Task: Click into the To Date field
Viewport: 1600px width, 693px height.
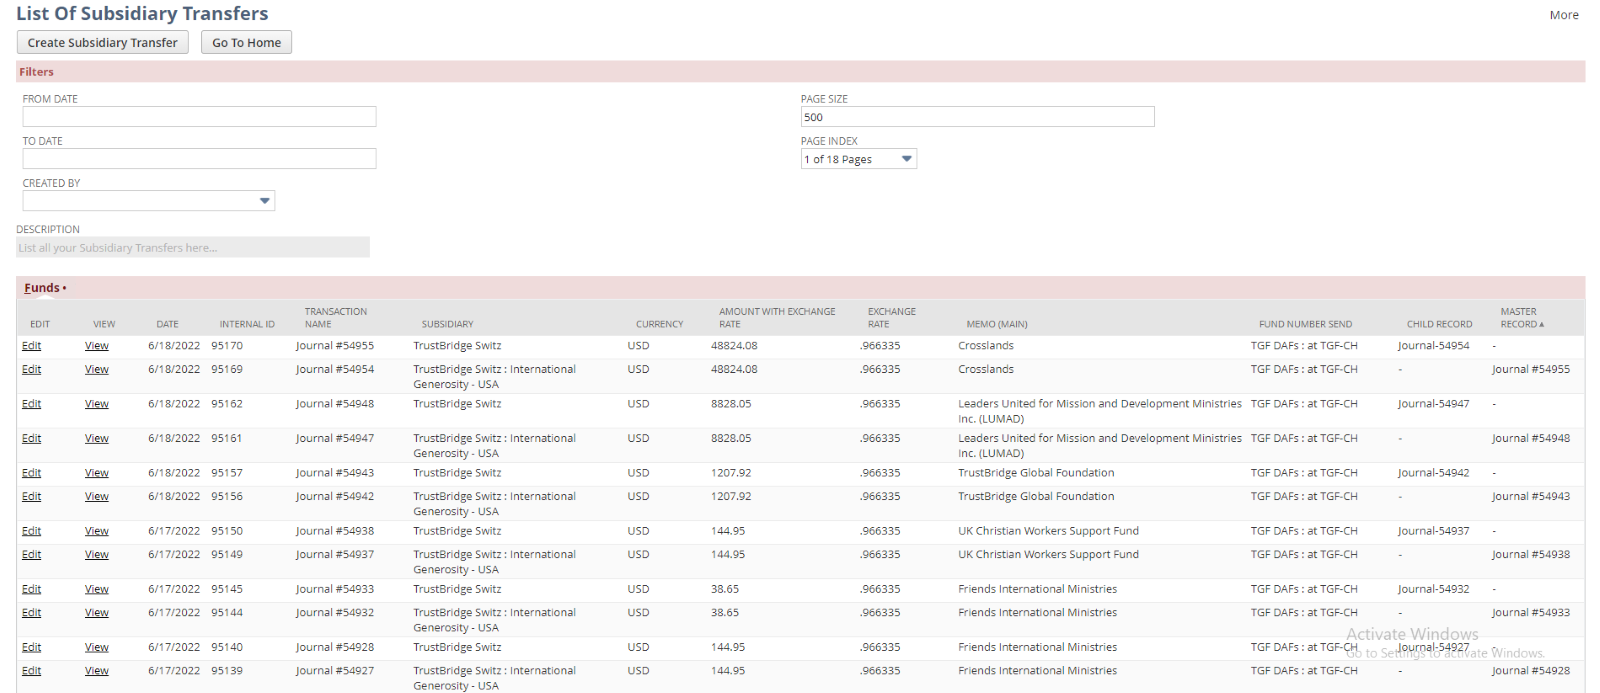Action: [x=199, y=159]
